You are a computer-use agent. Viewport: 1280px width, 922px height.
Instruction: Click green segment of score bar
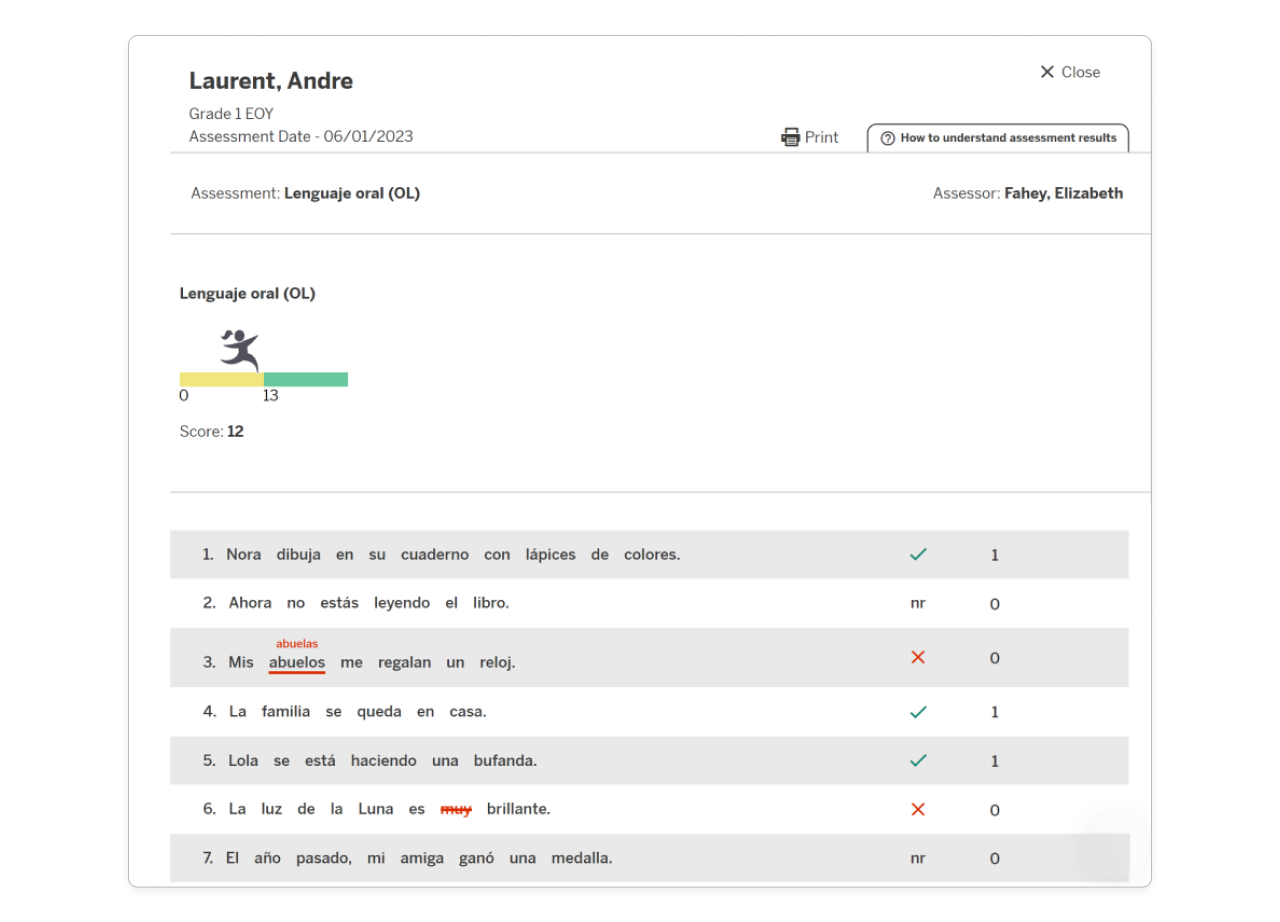click(x=306, y=379)
